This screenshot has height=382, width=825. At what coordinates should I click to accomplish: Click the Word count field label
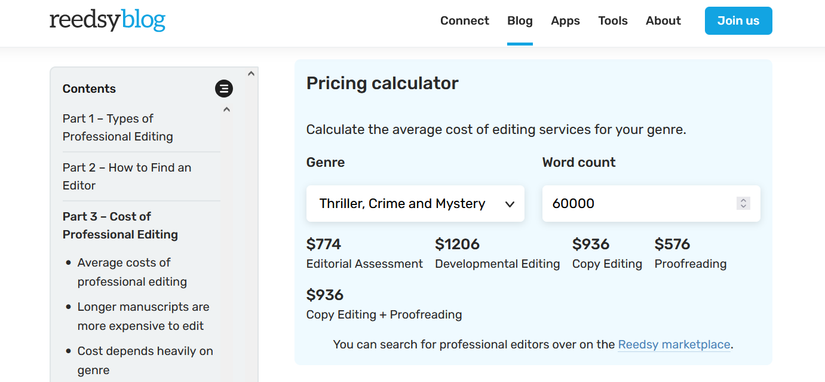[x=579, y=162]
